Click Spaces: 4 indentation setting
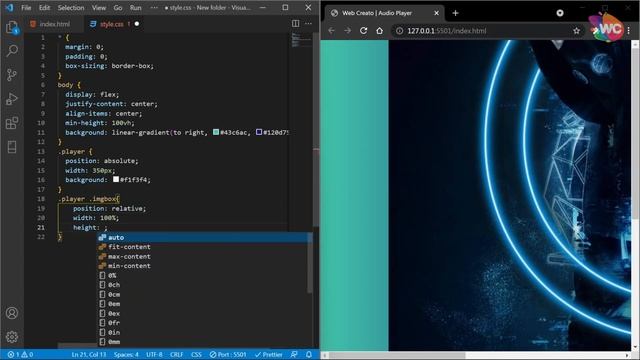This screenshot has height=360, width=640. [x=126, y=355]
